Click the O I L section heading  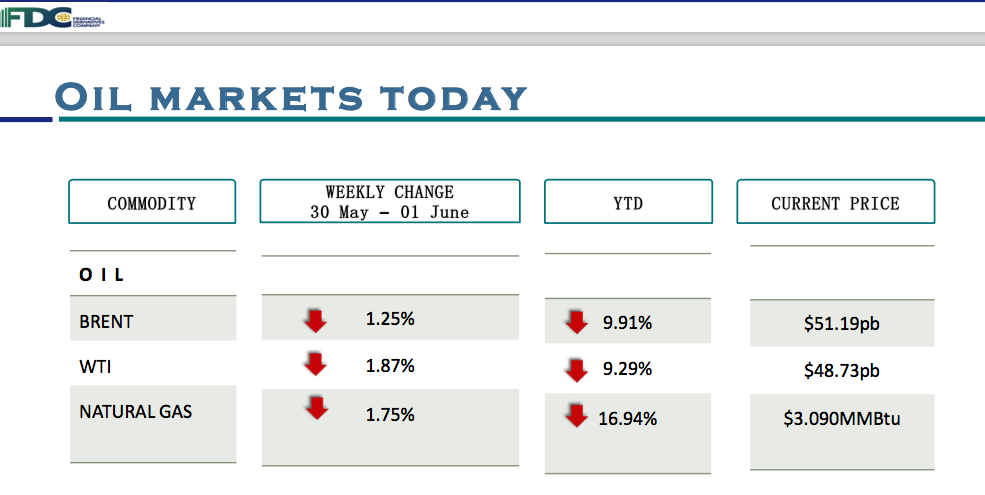tap(101, 274)
